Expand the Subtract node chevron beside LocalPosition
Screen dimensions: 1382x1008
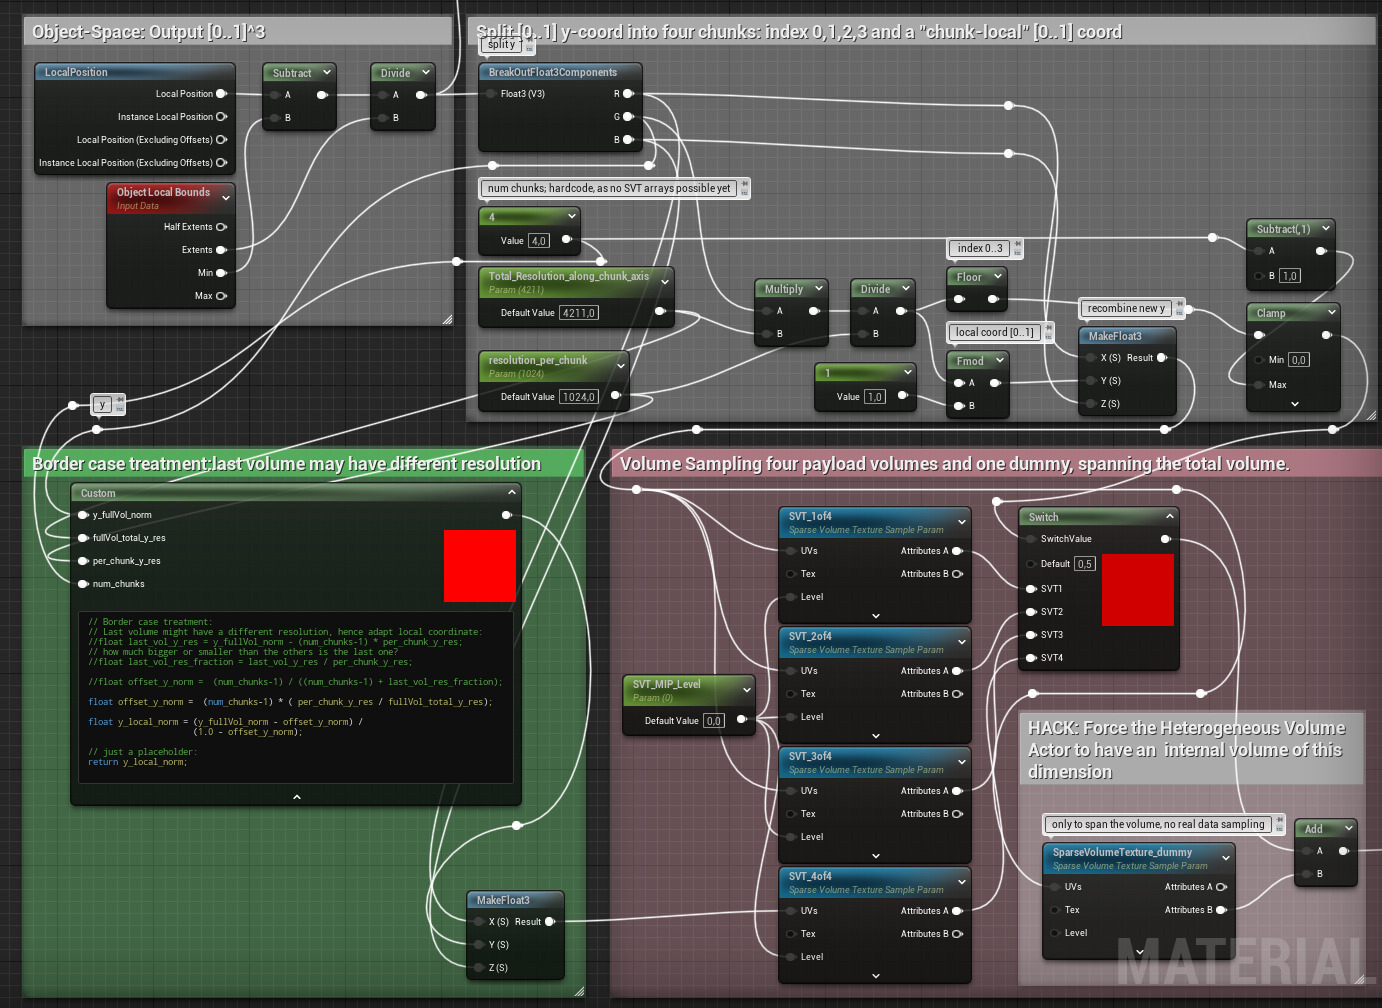[x=326, y=72]
